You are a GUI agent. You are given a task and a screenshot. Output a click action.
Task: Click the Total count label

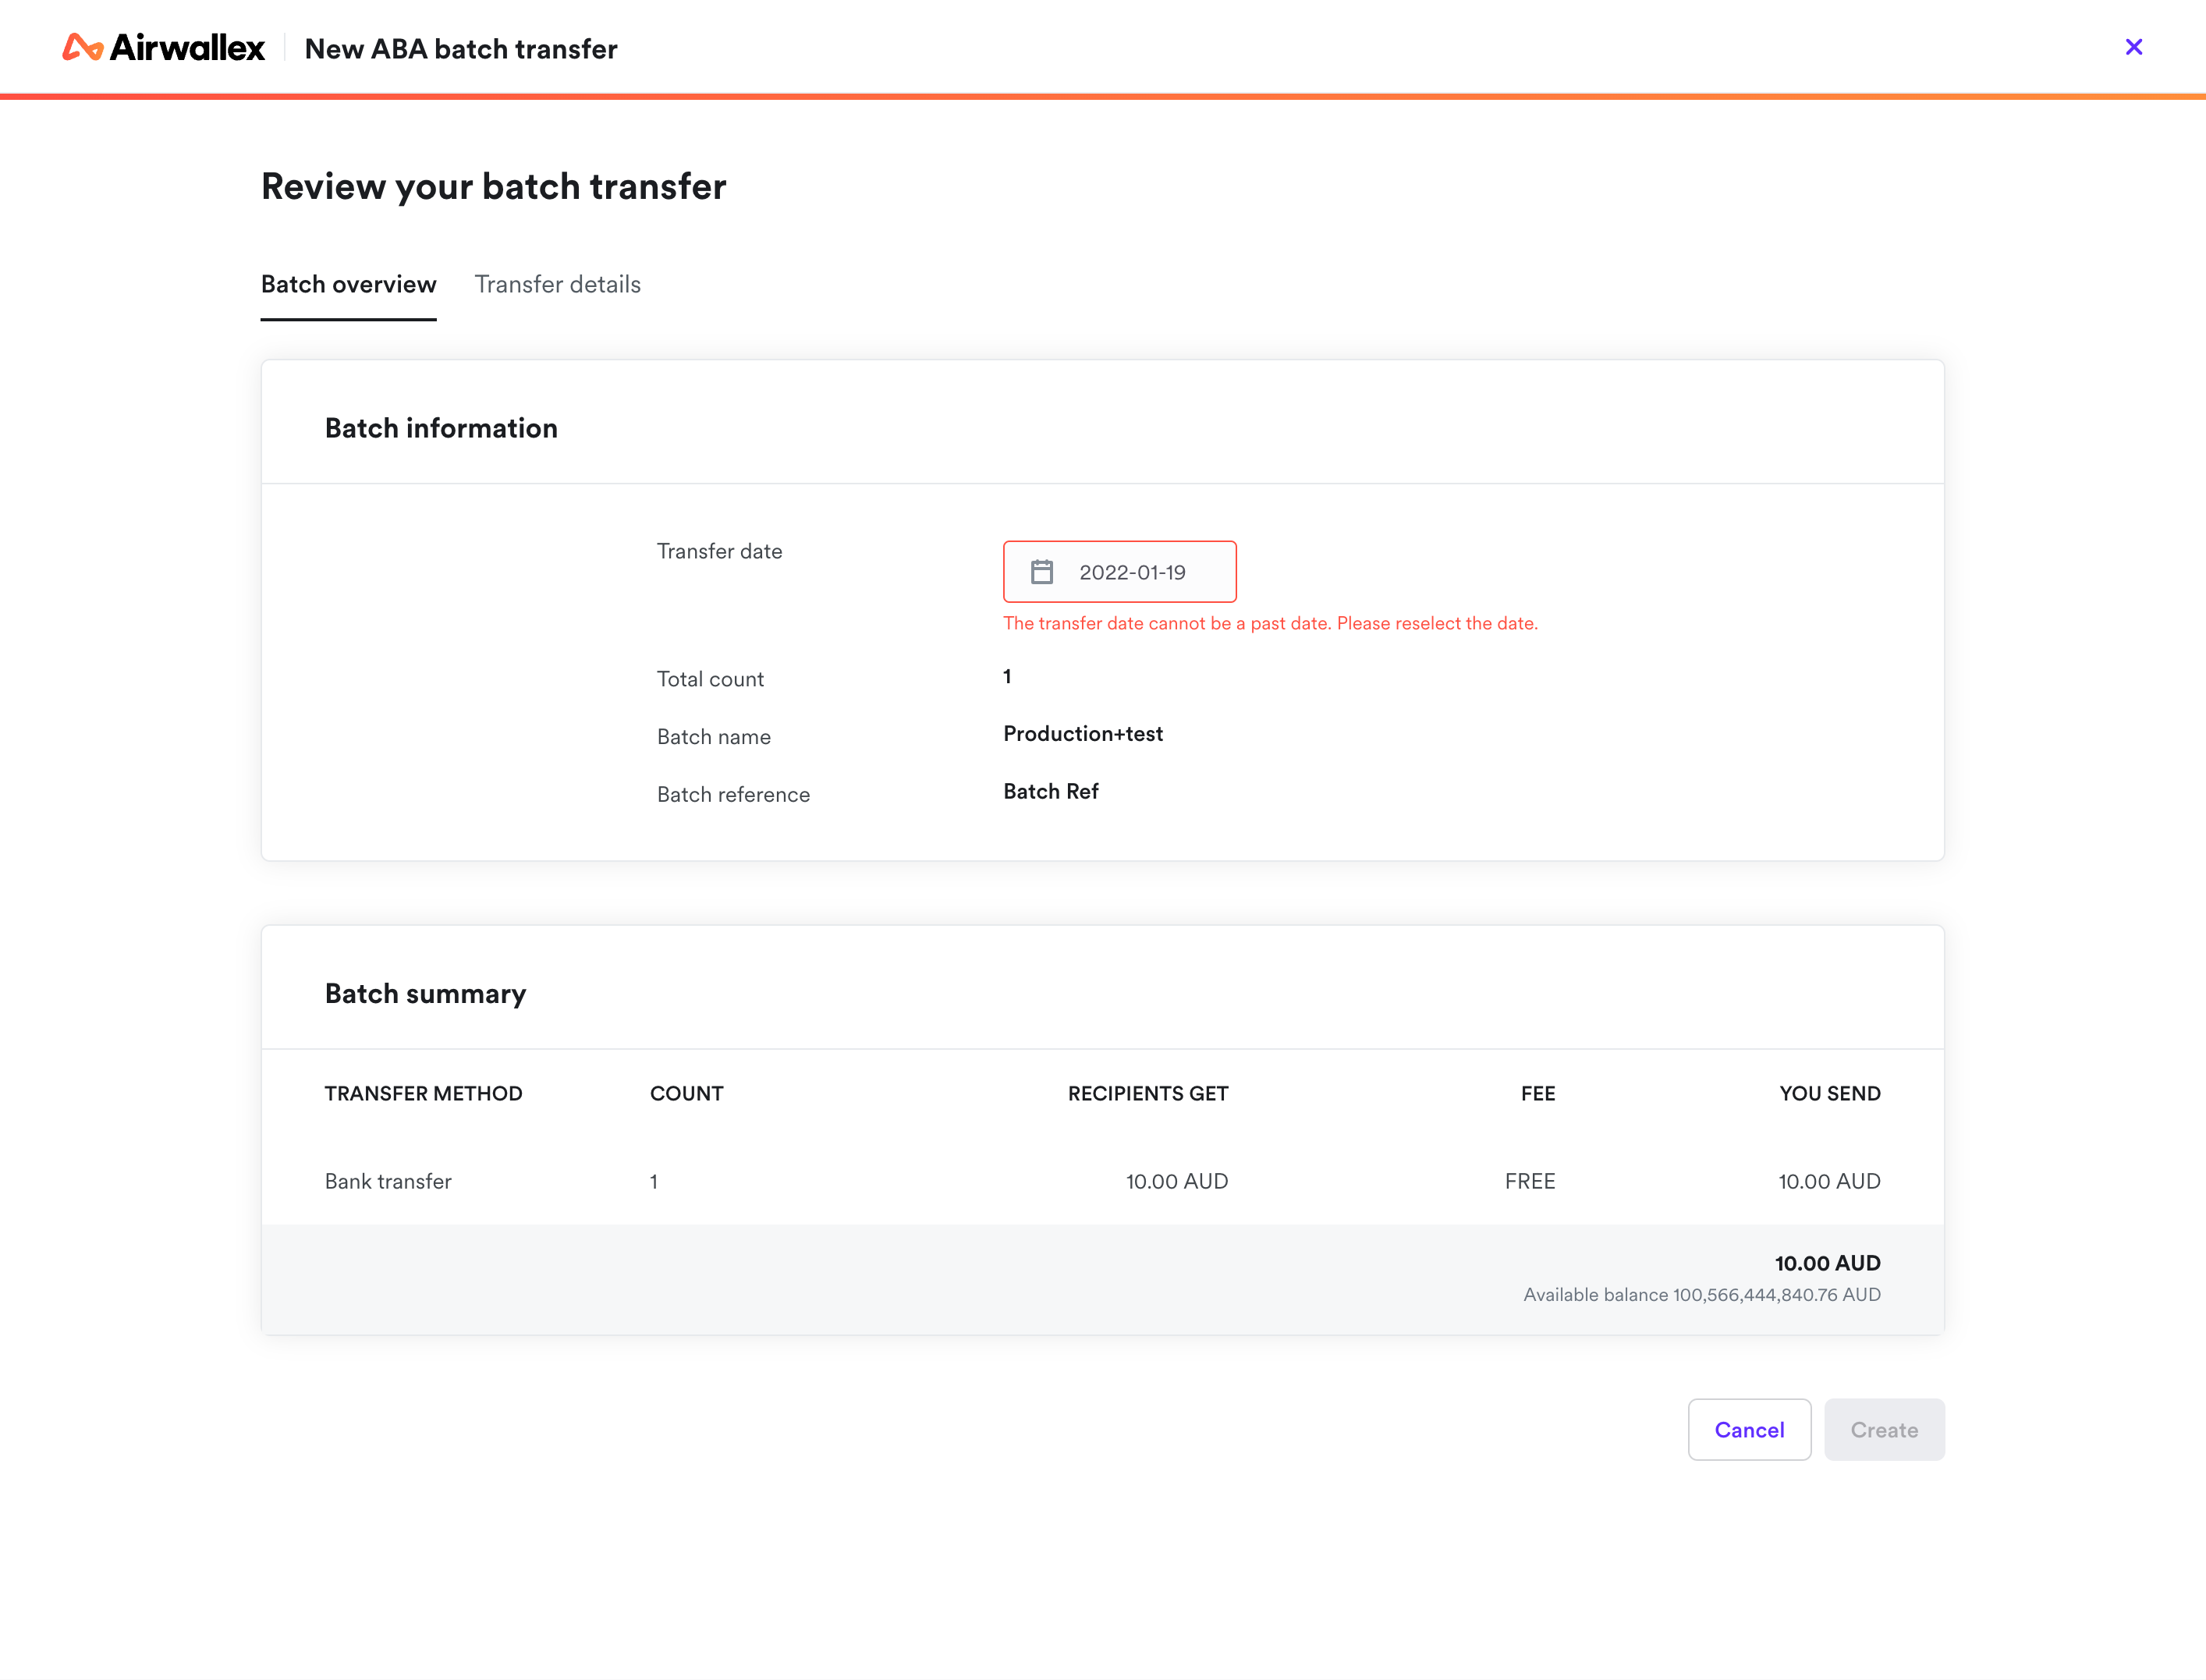point(710,679)
